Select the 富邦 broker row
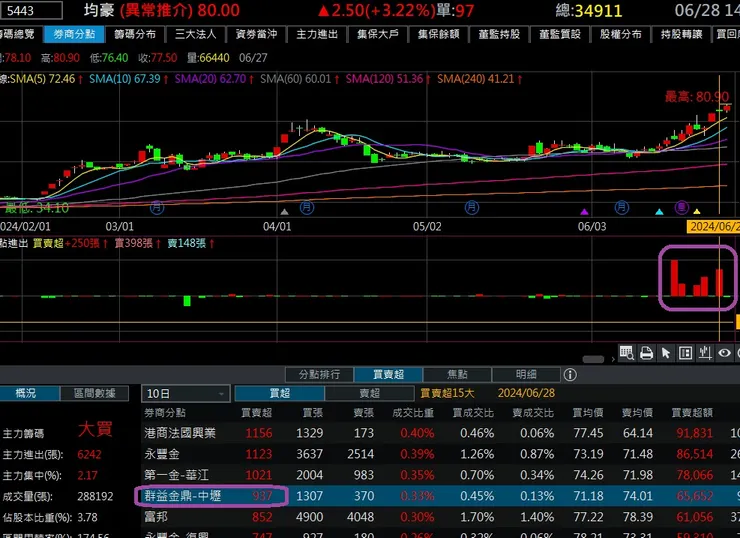 click(440, 517)
